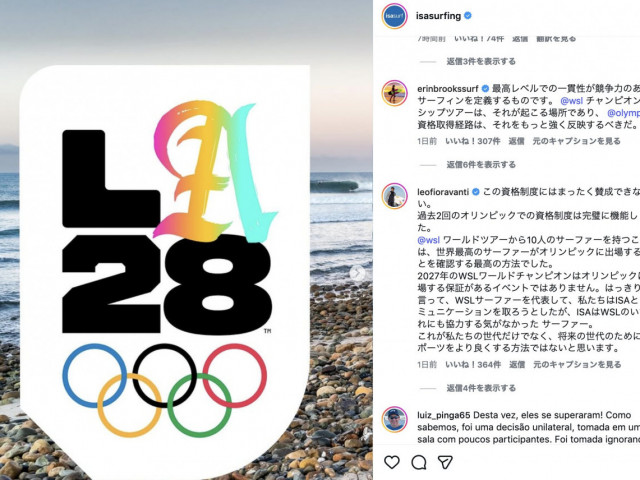Expand 返信6件を表示する replies
Image resolution: width=640 pixels, height=480 pixels.
pos(481,165)
